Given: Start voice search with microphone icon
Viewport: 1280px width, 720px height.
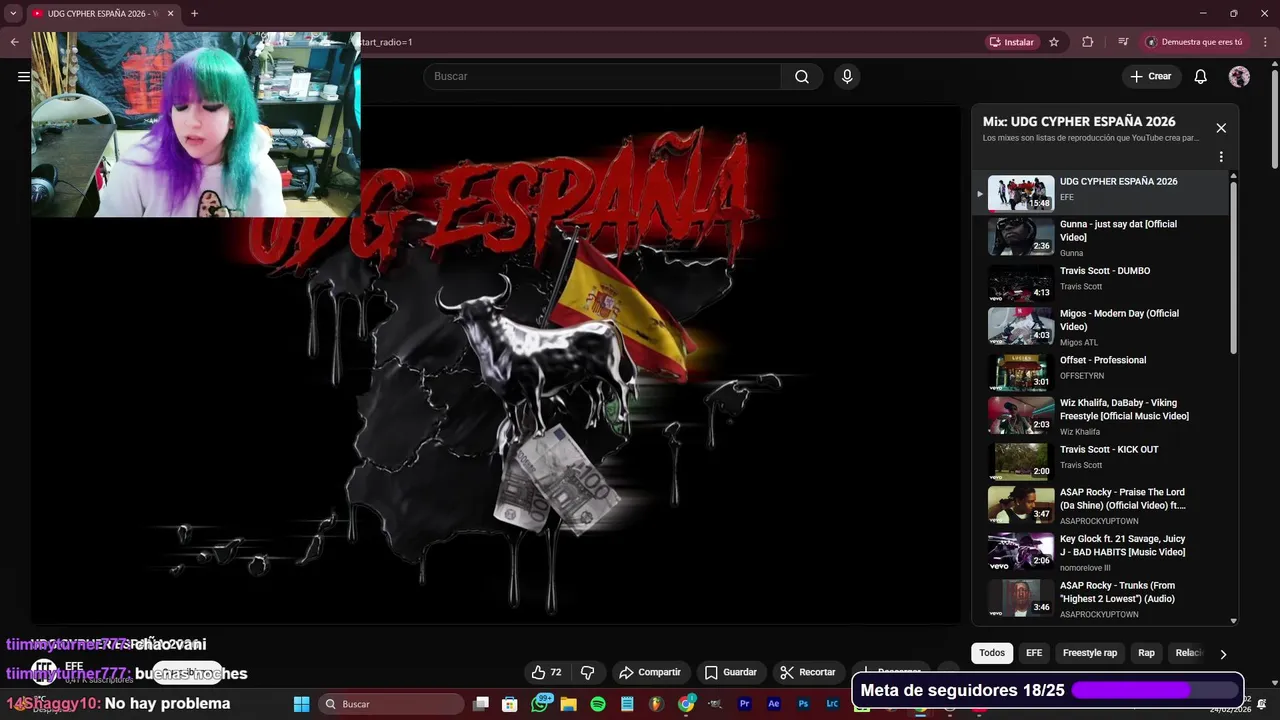Looking at the screenshot, I should point(847,76).
